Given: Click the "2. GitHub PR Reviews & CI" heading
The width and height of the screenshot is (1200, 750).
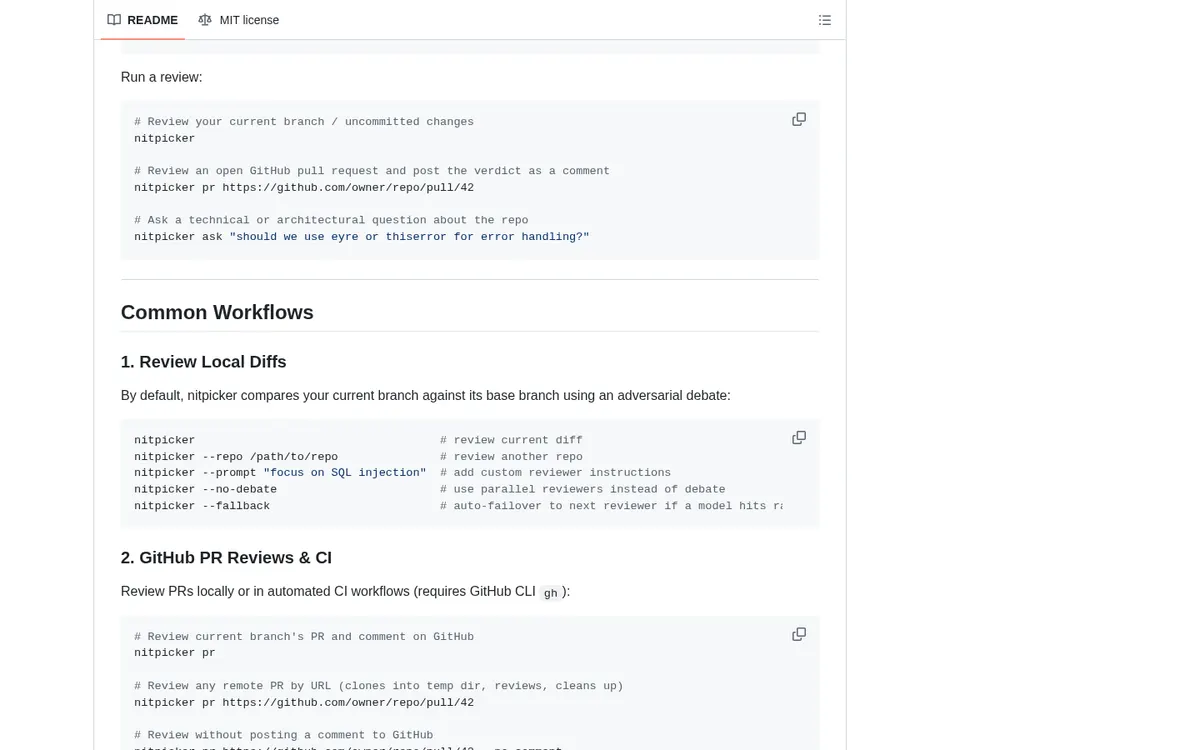Looking at the screenshot, I should (x=226, y=558).
